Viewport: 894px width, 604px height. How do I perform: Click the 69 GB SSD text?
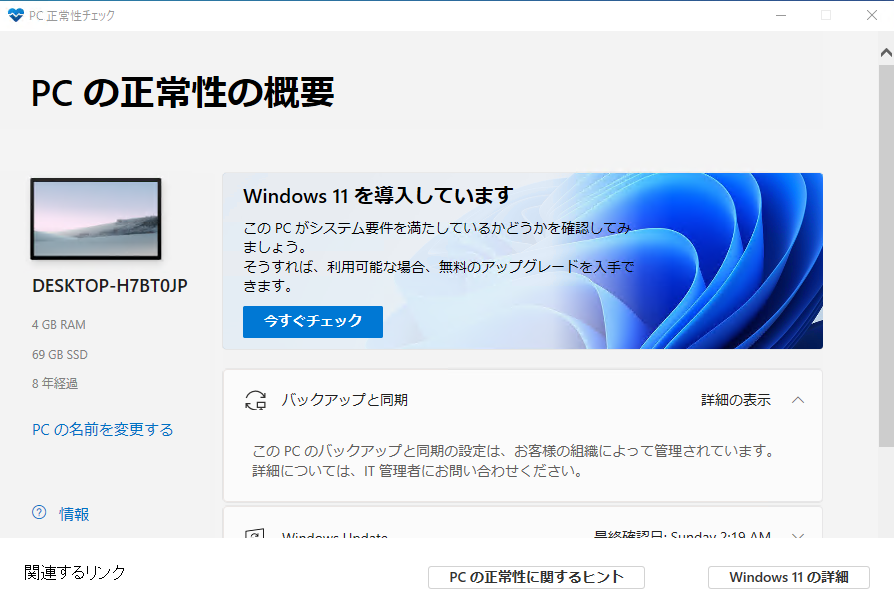tap(60, 355)
